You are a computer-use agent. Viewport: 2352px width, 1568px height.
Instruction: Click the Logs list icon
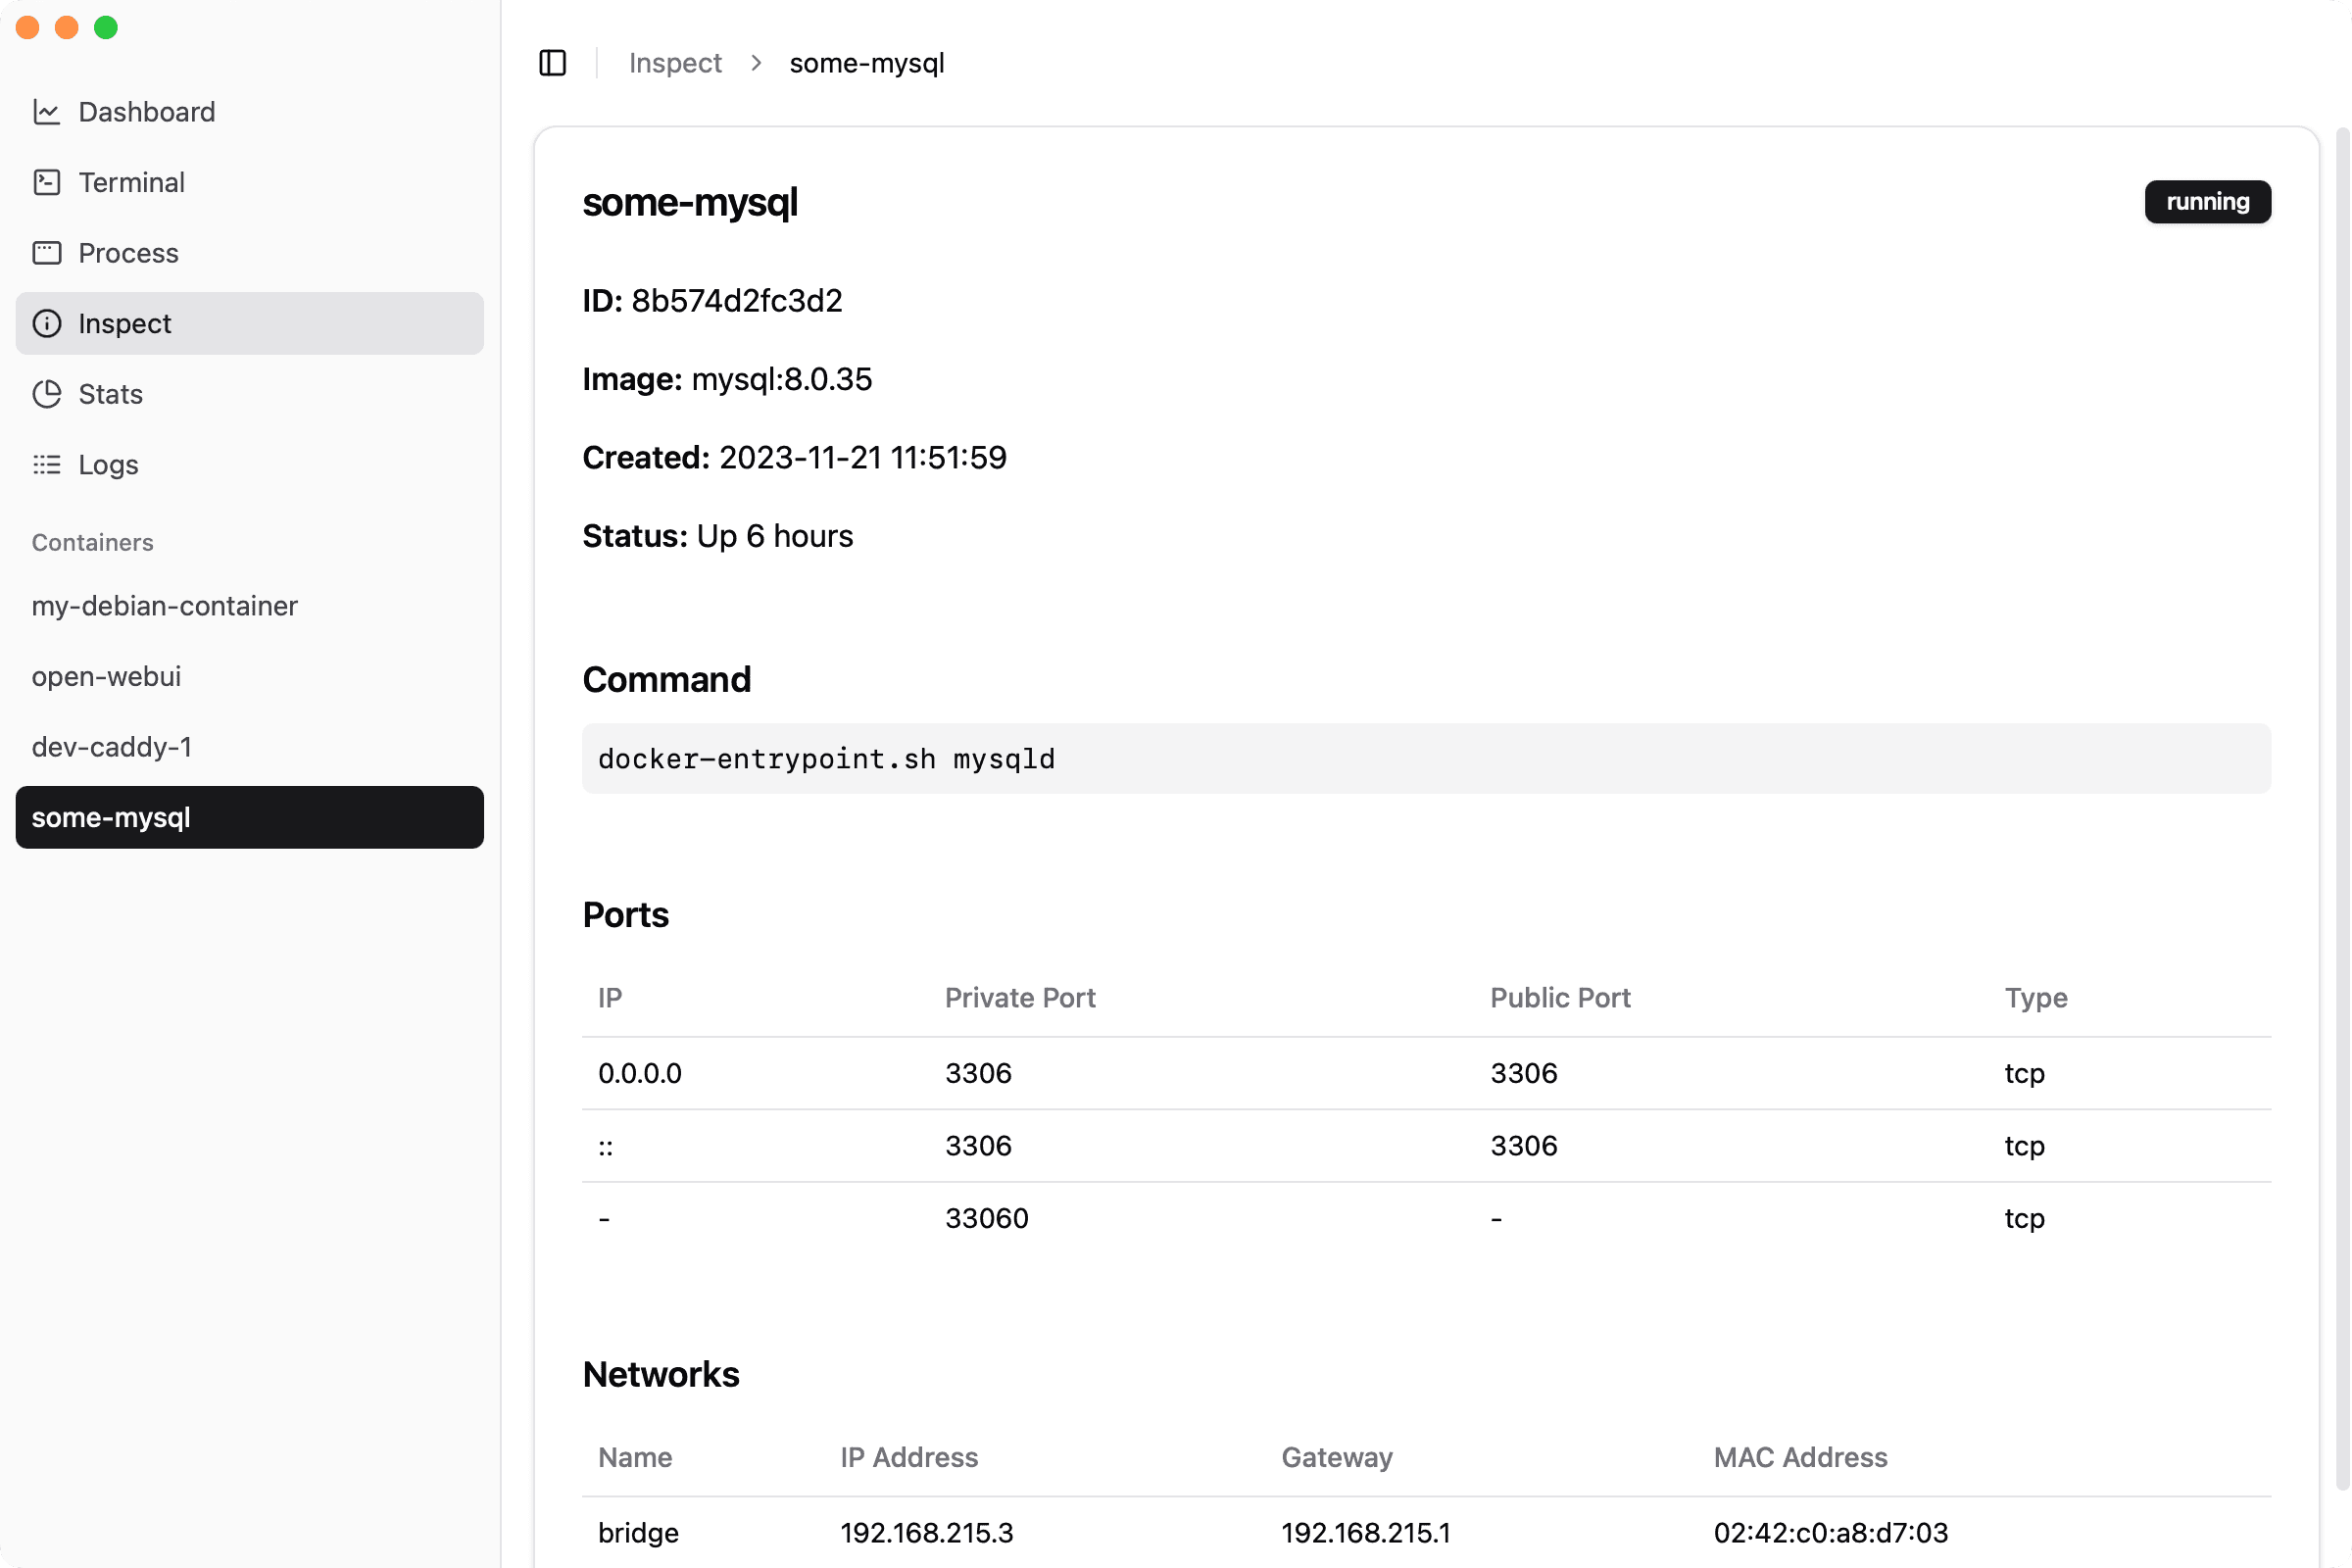[47, 464]
